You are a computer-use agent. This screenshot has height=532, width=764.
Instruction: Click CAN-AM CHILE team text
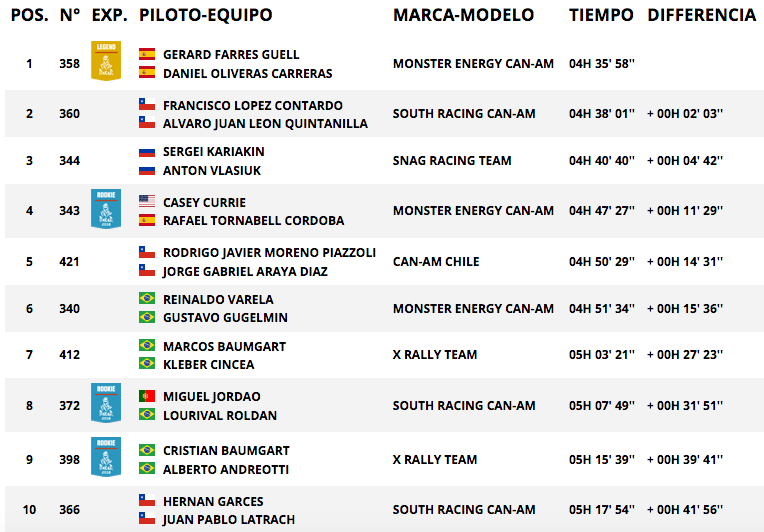[436, 262]
